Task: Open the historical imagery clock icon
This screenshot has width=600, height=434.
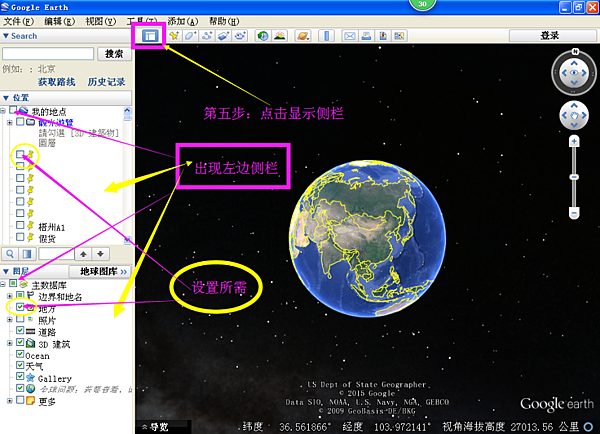Action: pos(263,36)
